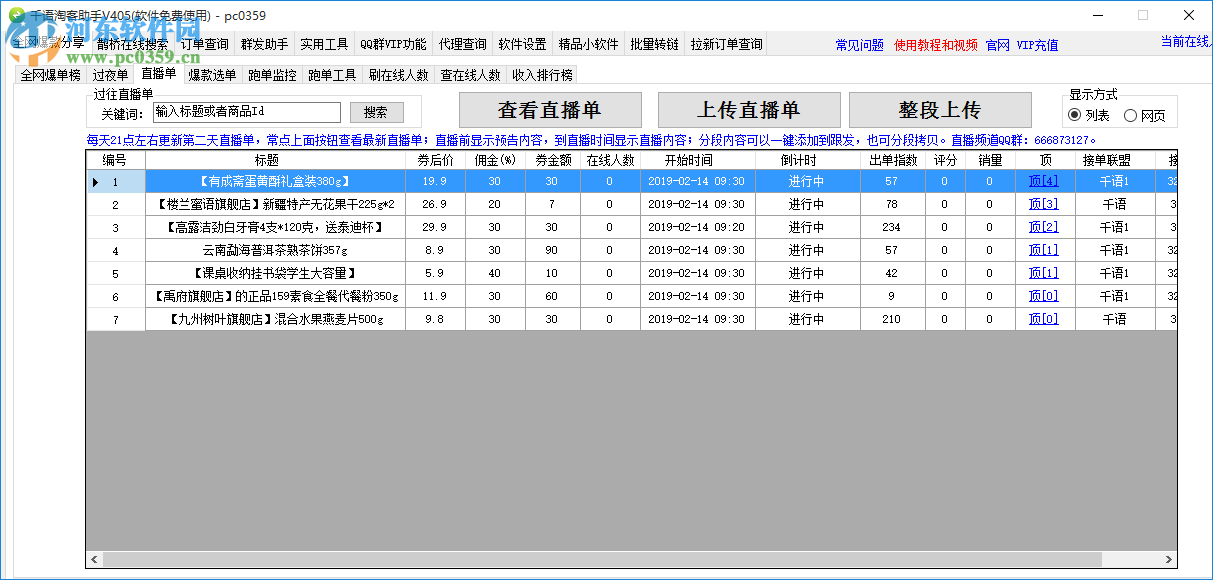Click the 搜索 button next to keyword field
This screenshot has width=1213, height=580.
(x=375, y=112)
